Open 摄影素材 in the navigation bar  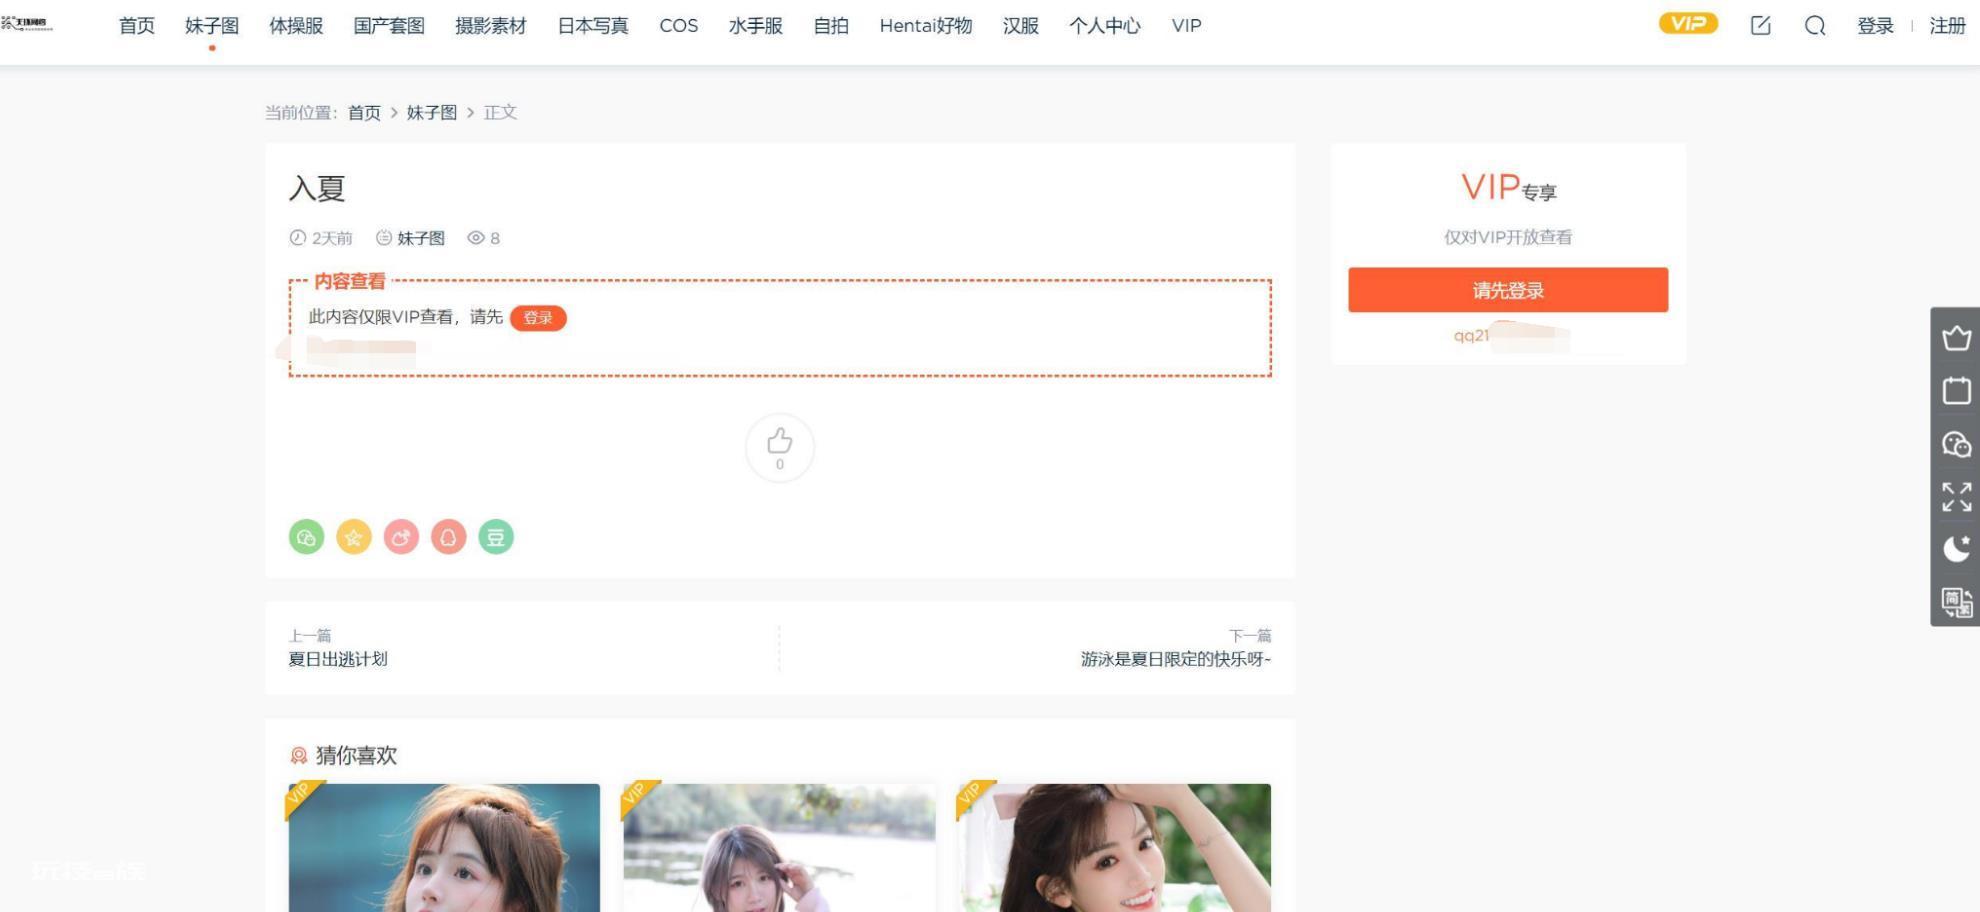pyautogui.click(x=491, y=26)
